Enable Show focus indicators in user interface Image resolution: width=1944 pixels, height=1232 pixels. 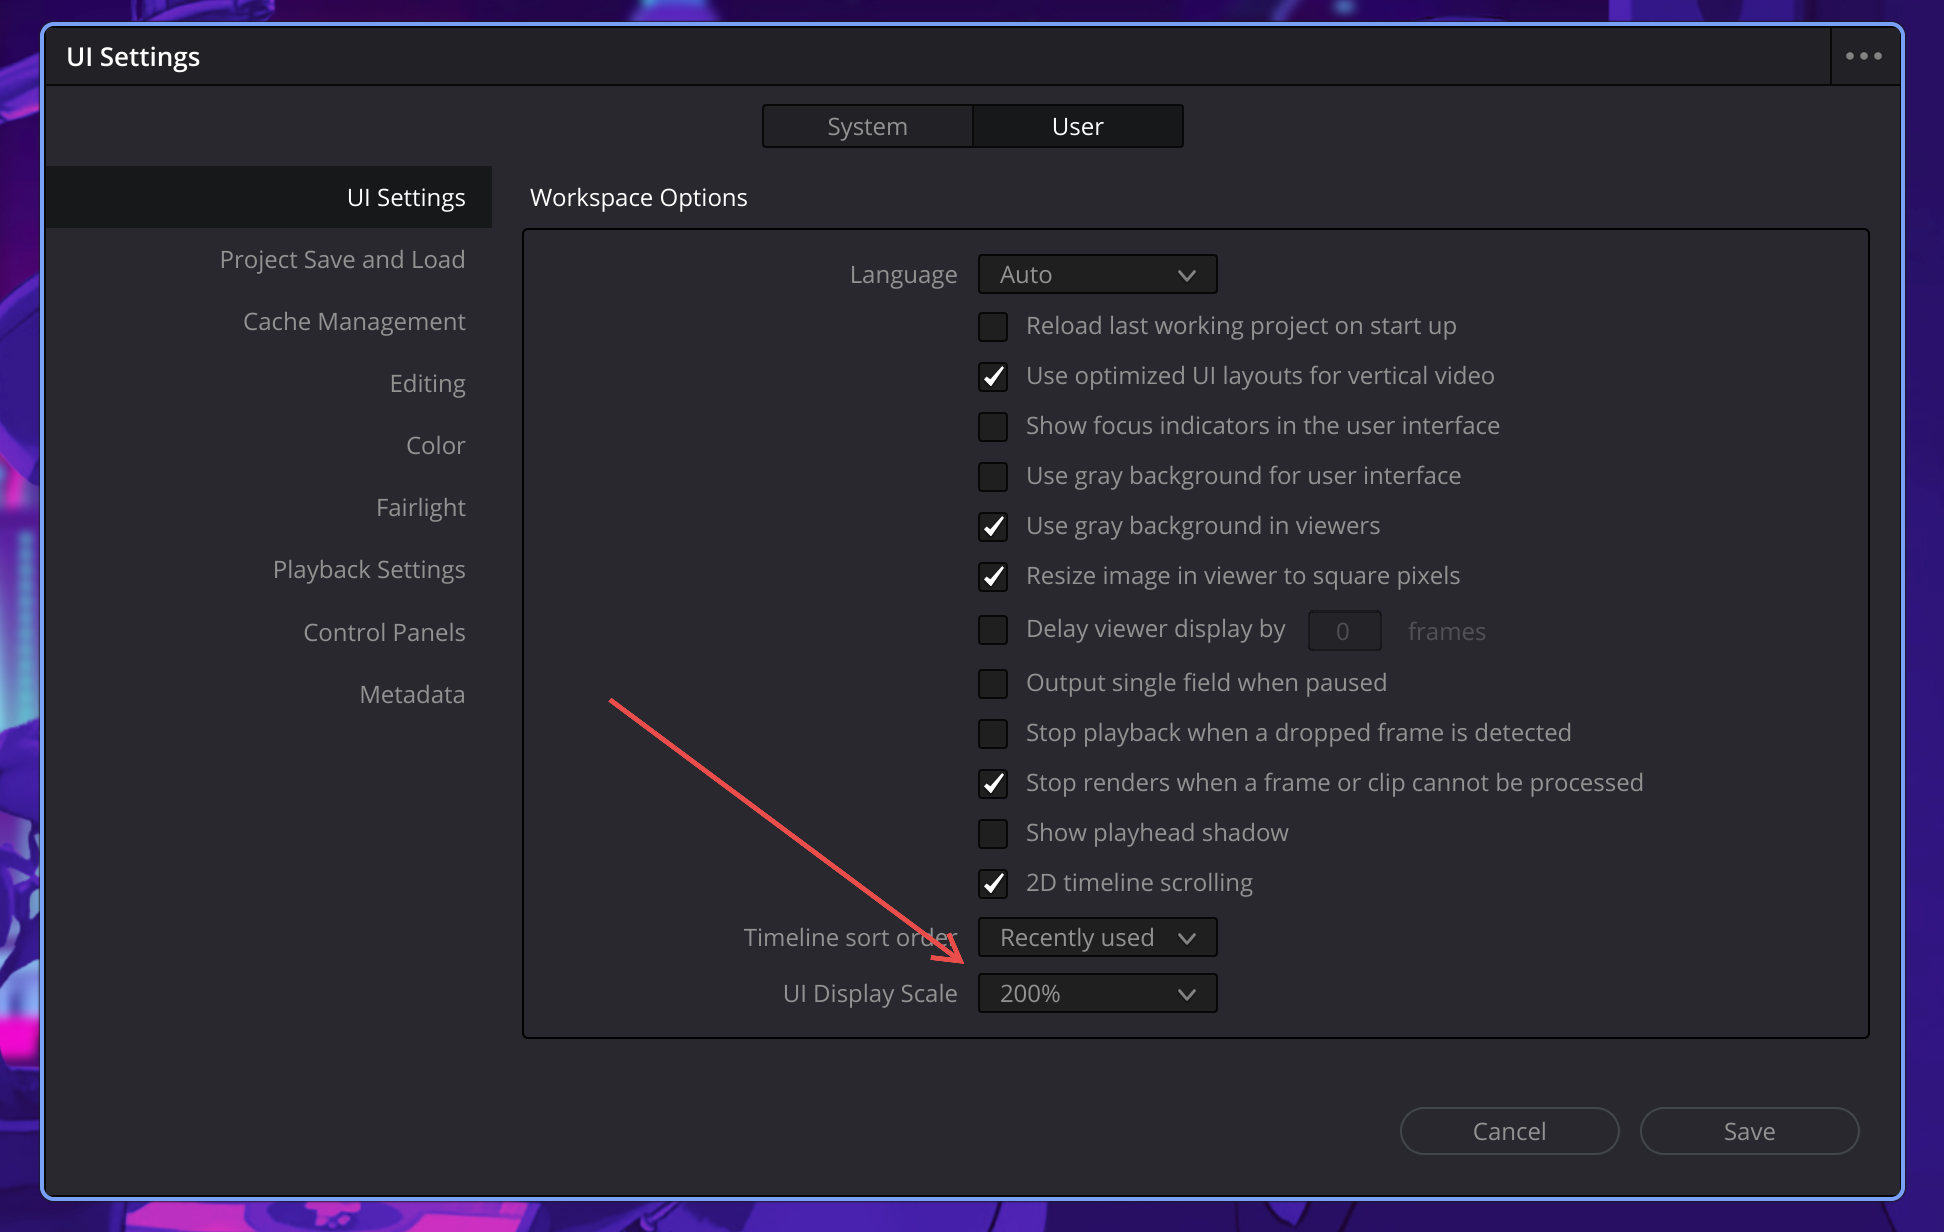[993, 427]
